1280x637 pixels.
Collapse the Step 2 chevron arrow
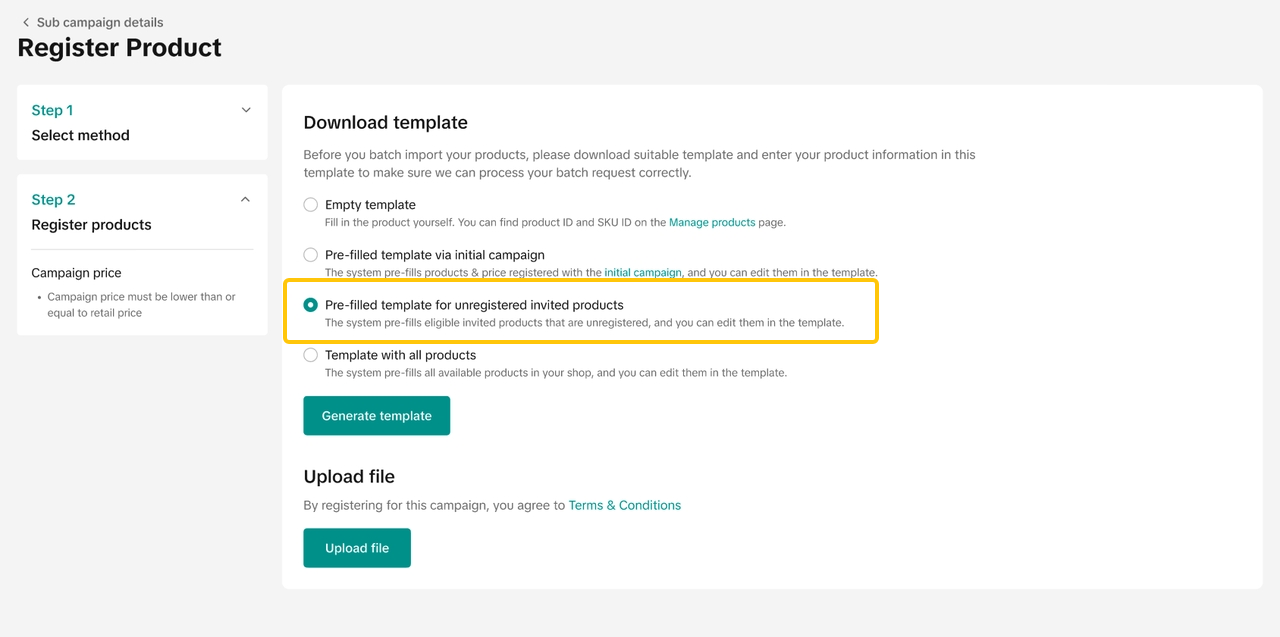click(246, 199)
